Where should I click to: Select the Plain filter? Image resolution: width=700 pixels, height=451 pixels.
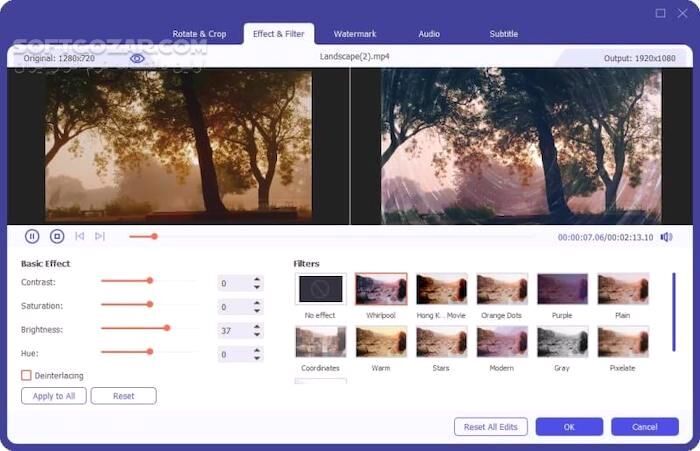623,289
